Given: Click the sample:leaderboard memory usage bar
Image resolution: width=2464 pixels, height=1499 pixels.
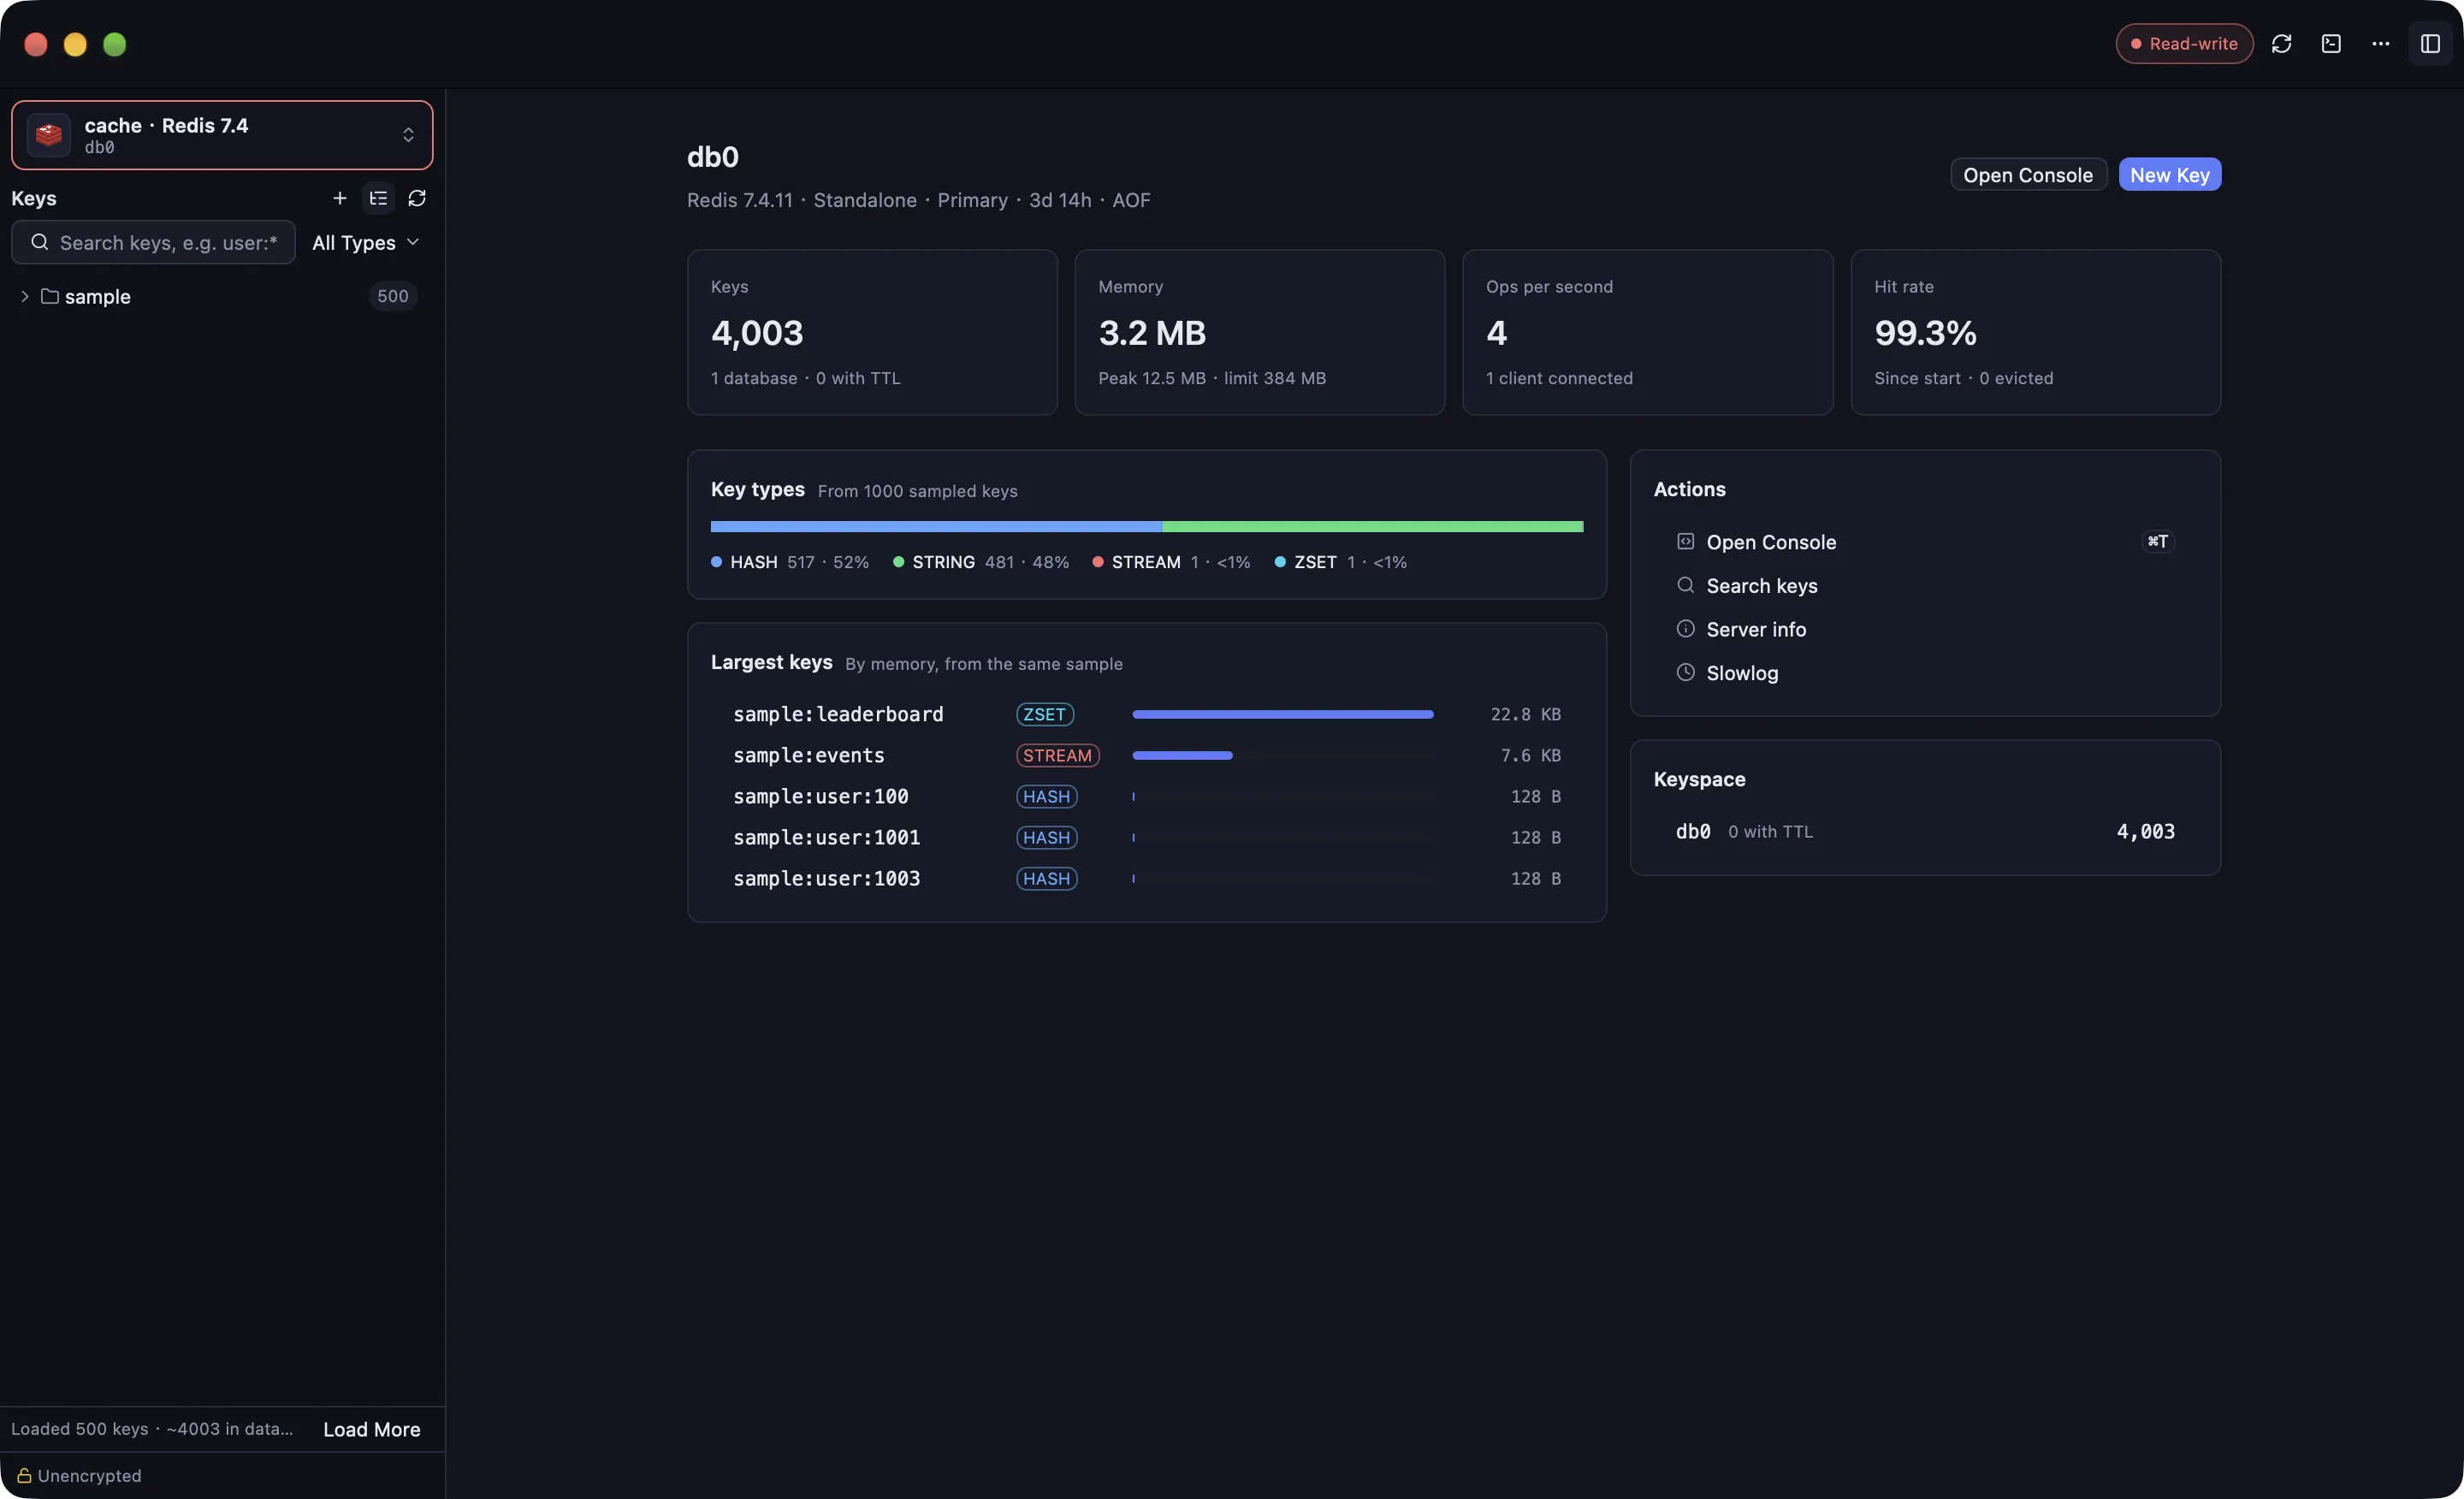Looking at the screenshot, I should tap(1282, 714).
